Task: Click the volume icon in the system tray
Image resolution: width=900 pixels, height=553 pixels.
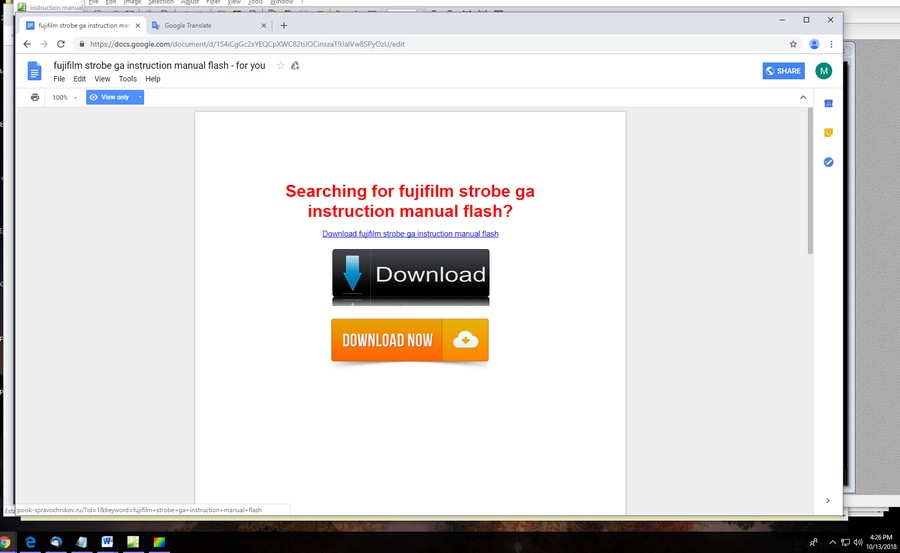Action: tap(858, 542)
